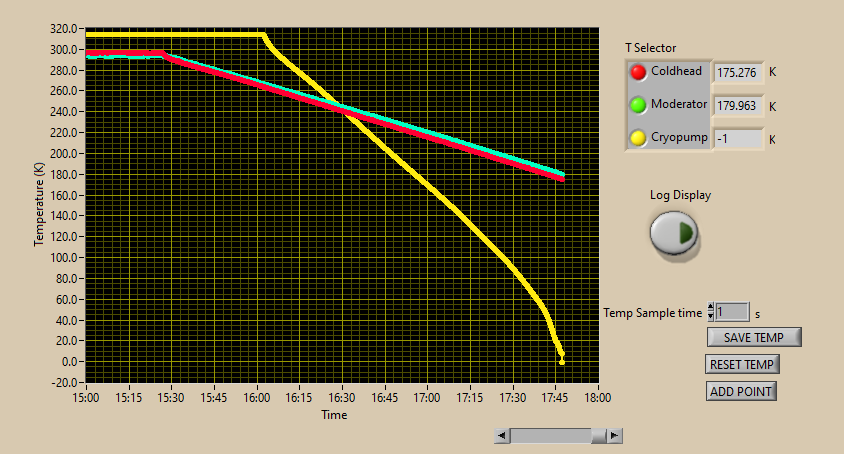This screenshot has height=454, width=844.
Task: Click the Cryopump label text
Action: point(679,137)
